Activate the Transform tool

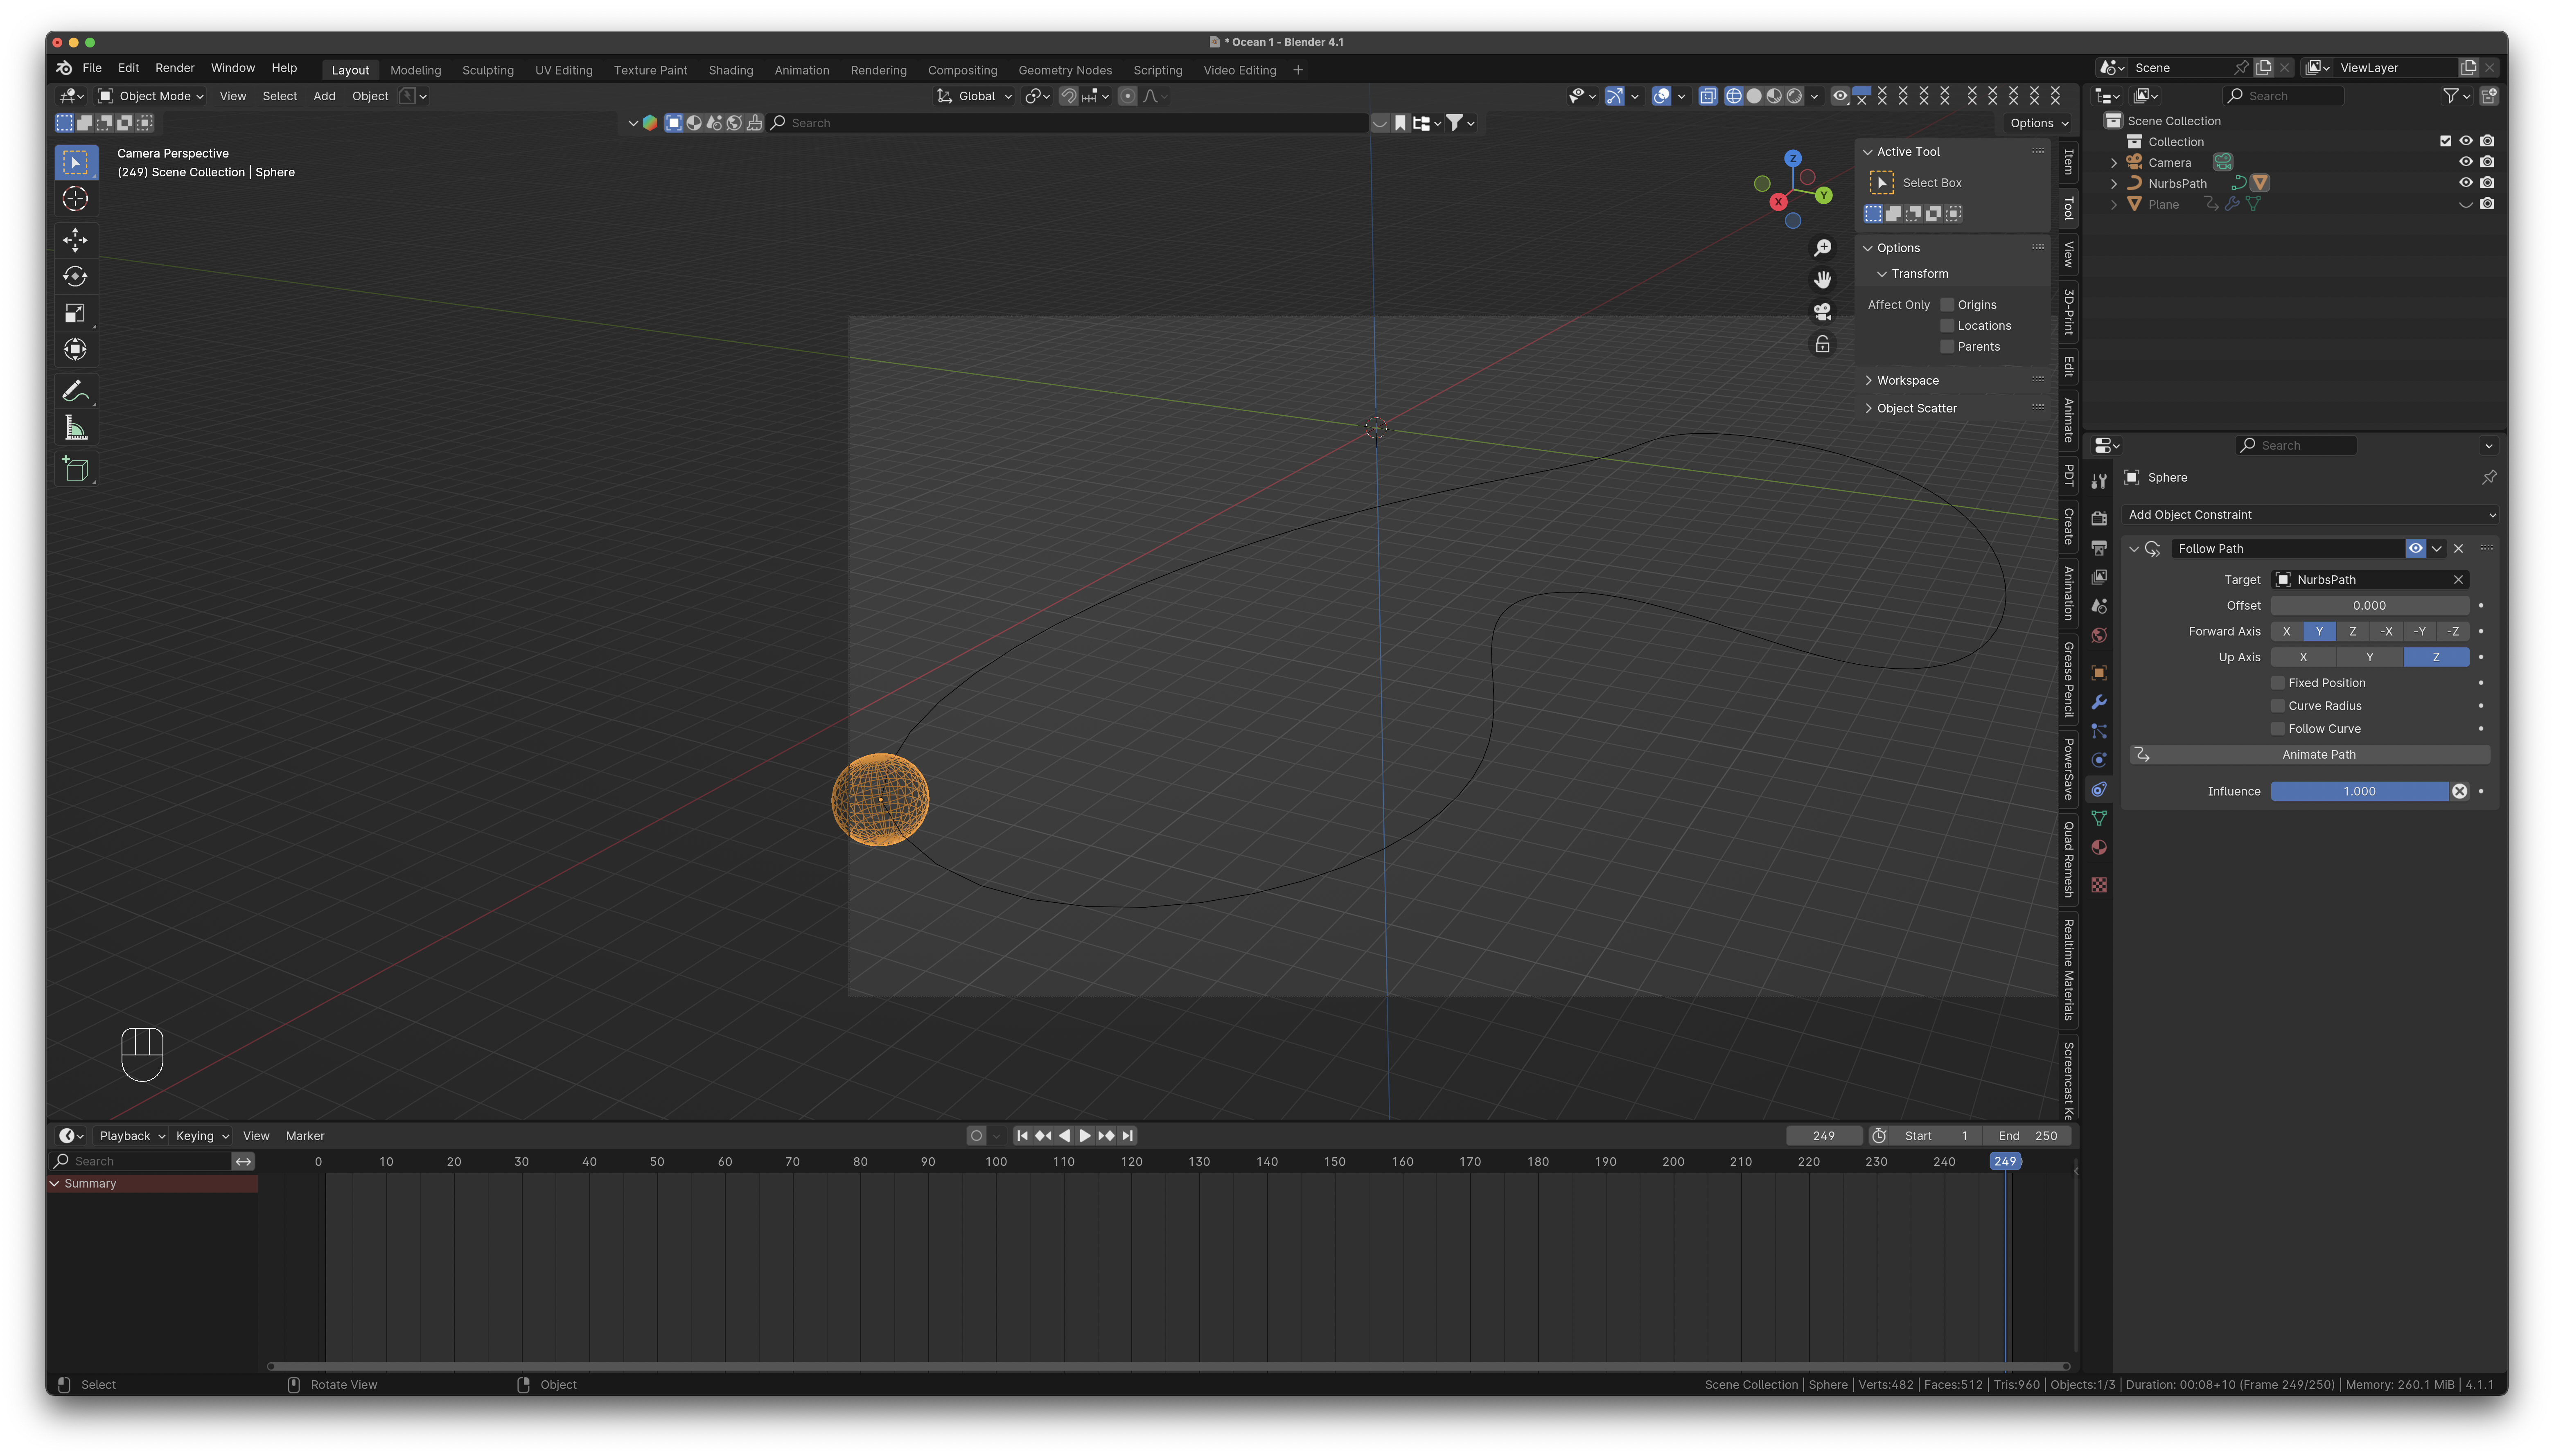tap(75, 350)
